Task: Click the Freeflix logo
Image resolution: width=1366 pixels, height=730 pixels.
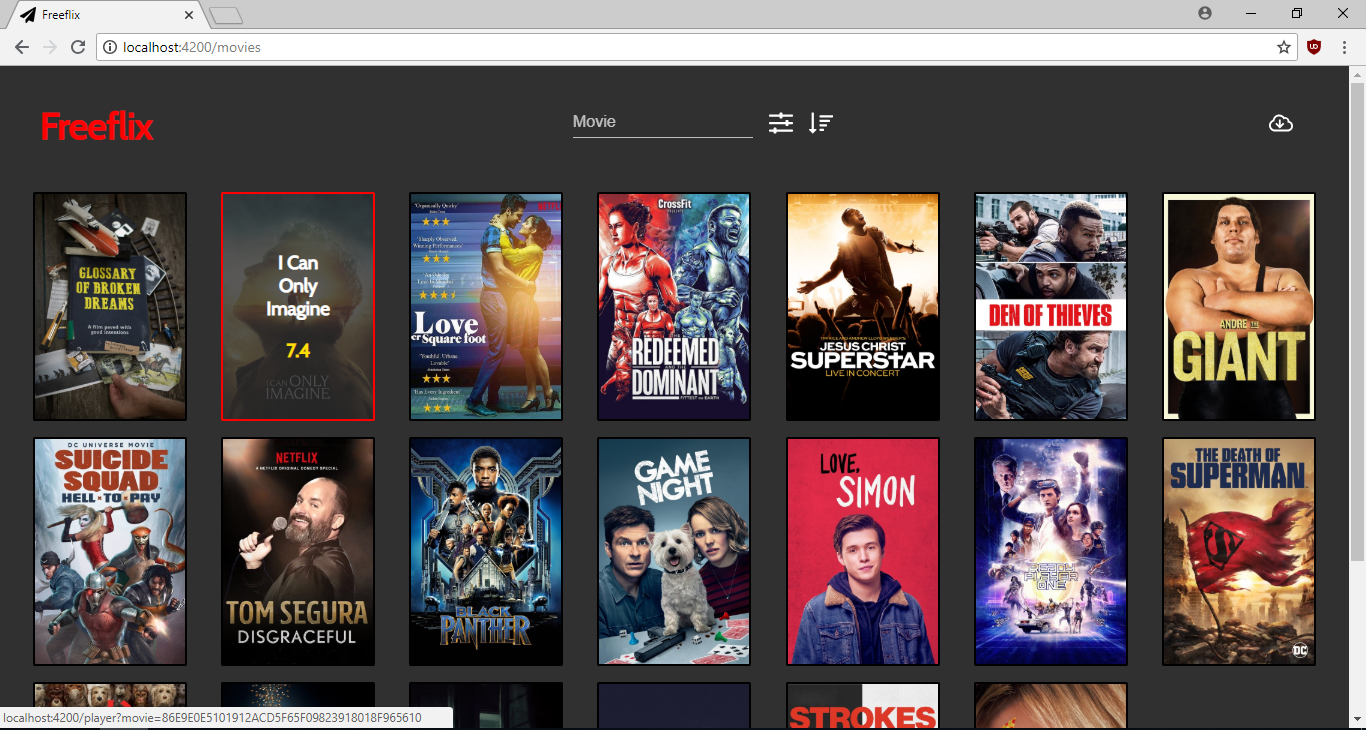Action: point(97,126)
